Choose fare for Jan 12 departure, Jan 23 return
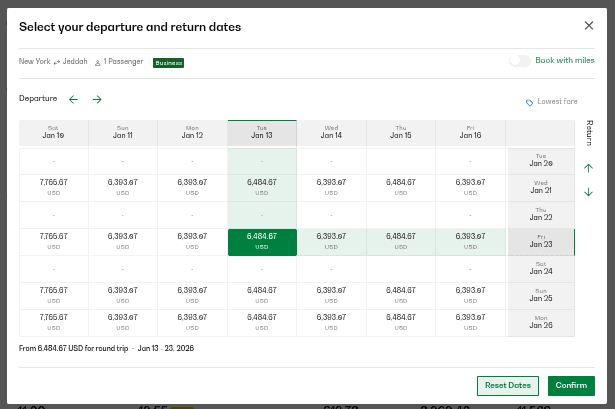Viewport: 615px width, 409px height. [192, 242]
